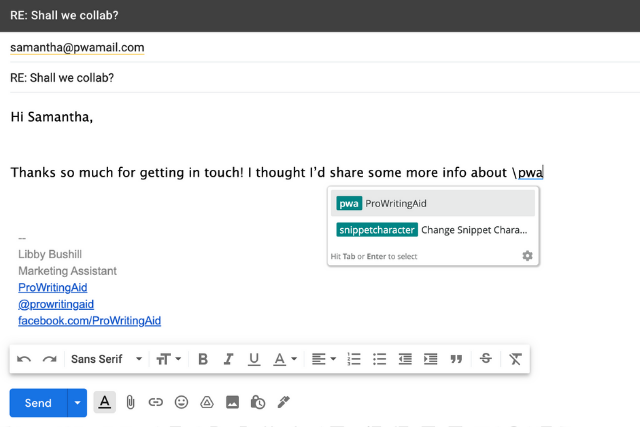The height and width of the screenshot is (427, 640).
Task: Select the snippetcharacter Change Snippet Character option
Action: click(x=433, y=230)
